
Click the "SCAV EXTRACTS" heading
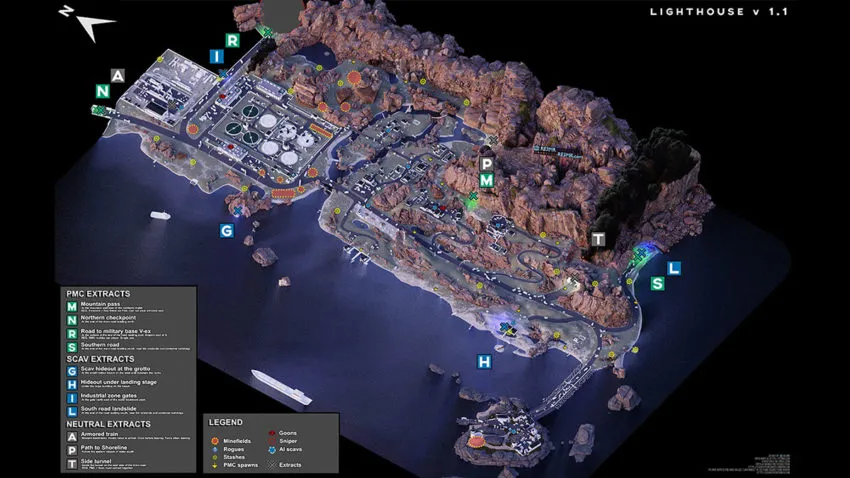point(100,359)
